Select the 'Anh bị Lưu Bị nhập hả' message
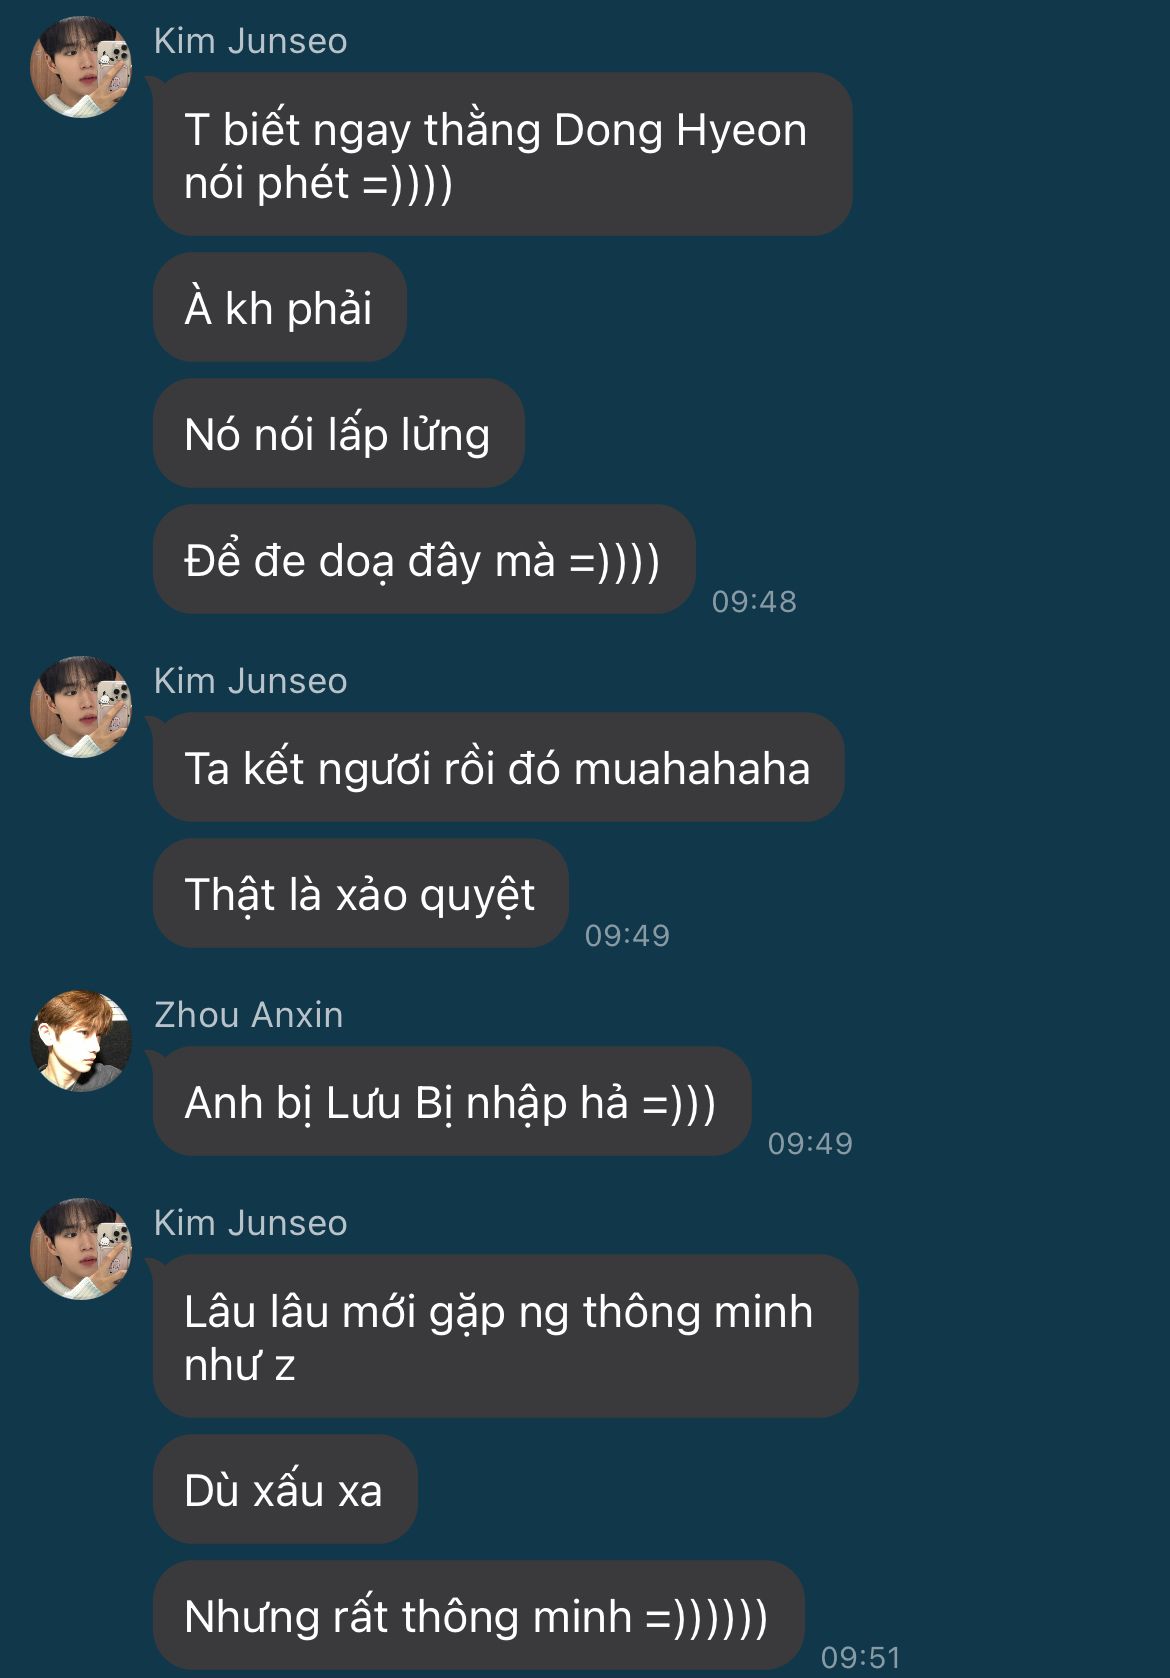Viewport: 1170px width, 1678px height. click(452, 1101)
